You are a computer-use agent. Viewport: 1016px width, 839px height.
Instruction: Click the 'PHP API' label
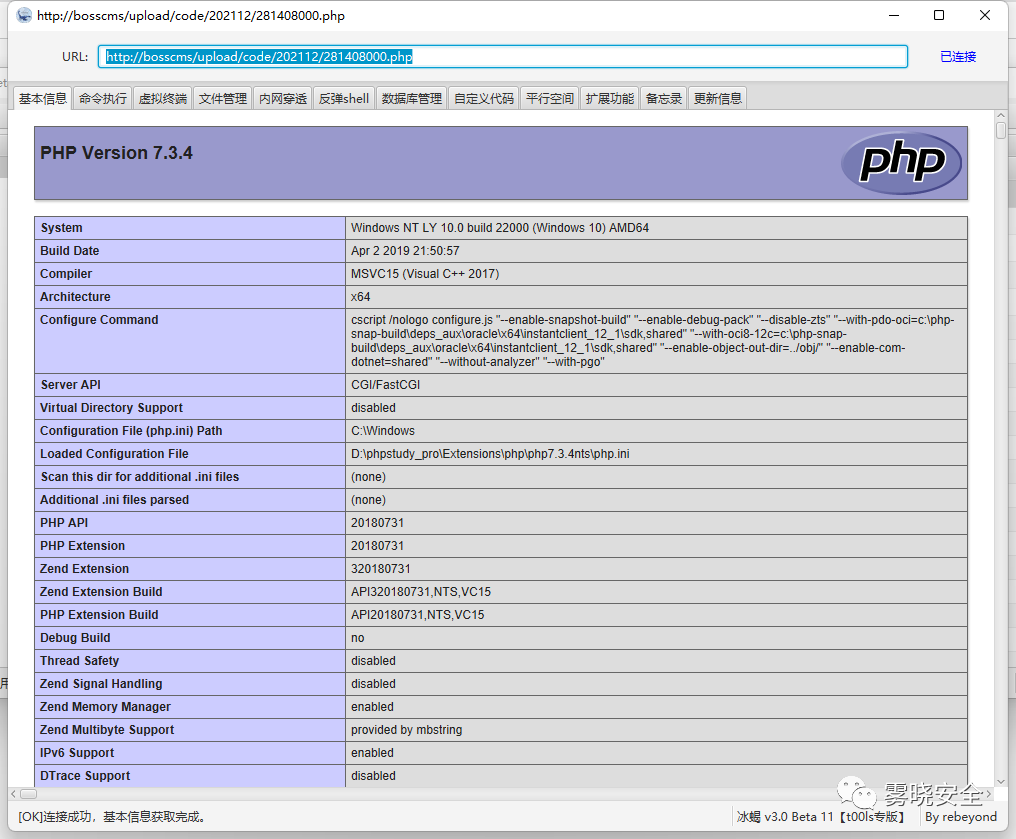pos(64,523)
